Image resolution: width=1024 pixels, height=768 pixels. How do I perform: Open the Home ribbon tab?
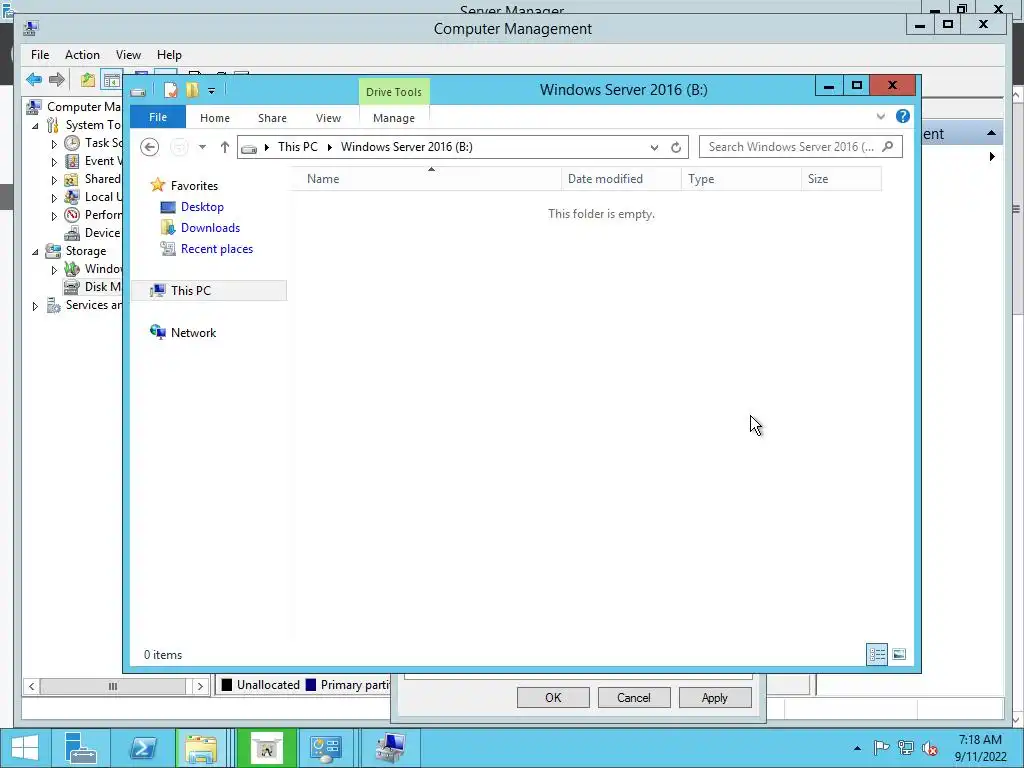[215, 118]
